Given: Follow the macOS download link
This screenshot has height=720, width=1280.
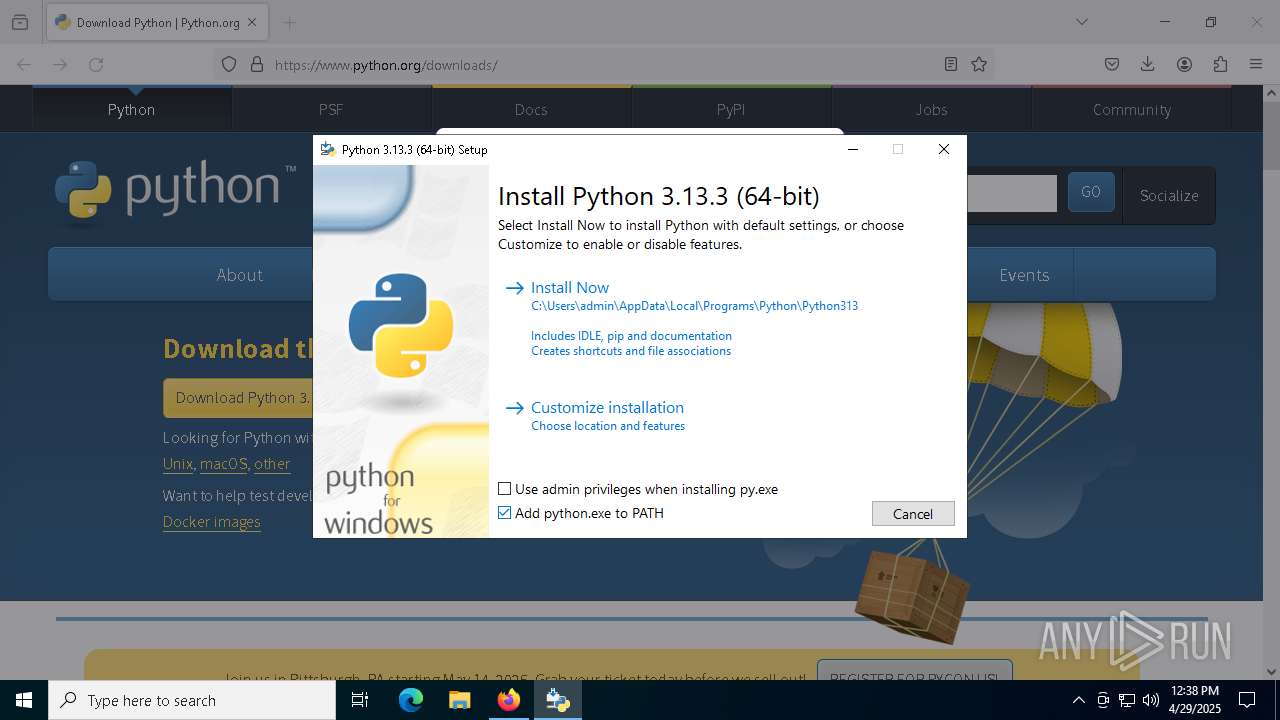Looking at the screenshot, I should tap(223, 464).
